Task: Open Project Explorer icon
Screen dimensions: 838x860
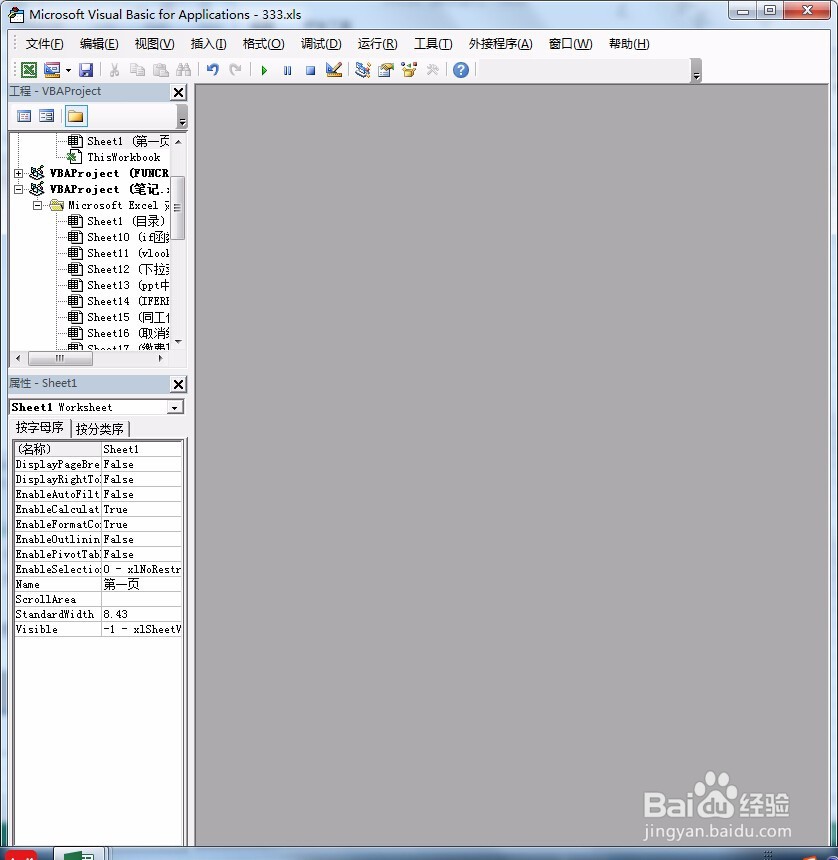Action: (x=363, y=70)
